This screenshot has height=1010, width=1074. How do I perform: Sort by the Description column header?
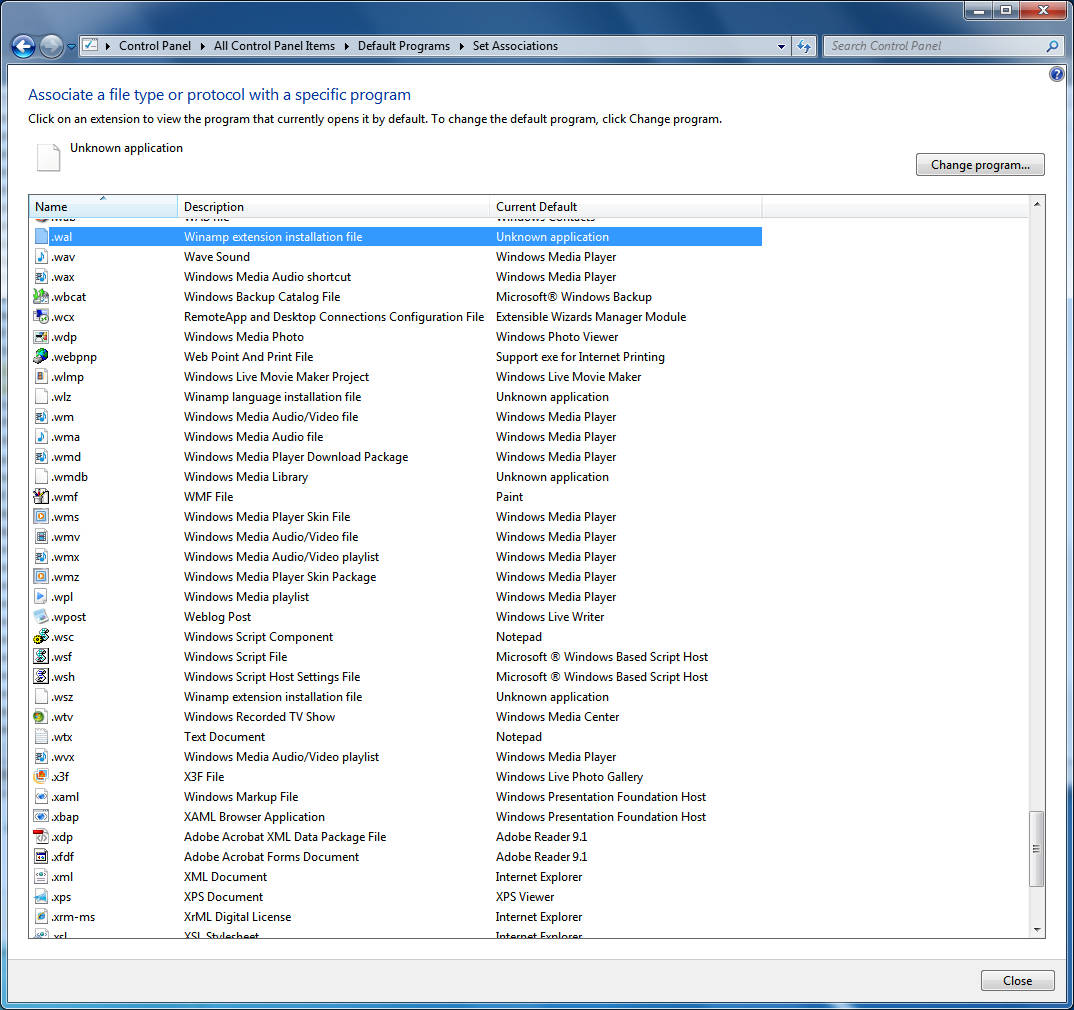(x=333, y=206)
